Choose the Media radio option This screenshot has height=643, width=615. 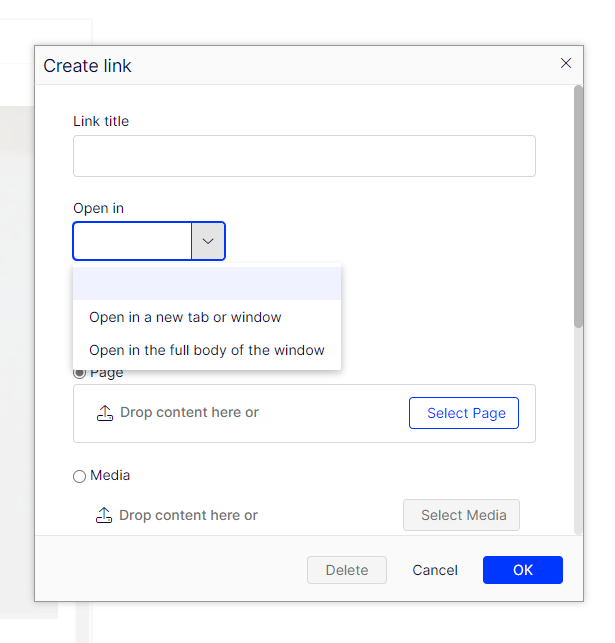tap(80, 477)
